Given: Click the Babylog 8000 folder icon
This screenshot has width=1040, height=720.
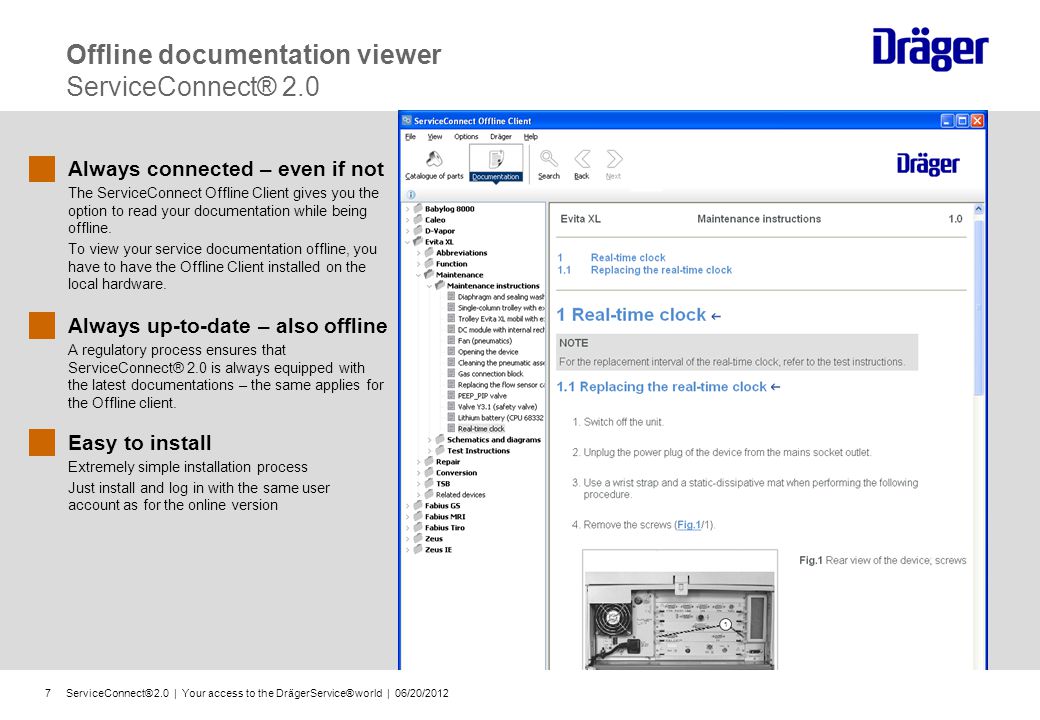Looking at the screenshot, I should tap(419, 208).
